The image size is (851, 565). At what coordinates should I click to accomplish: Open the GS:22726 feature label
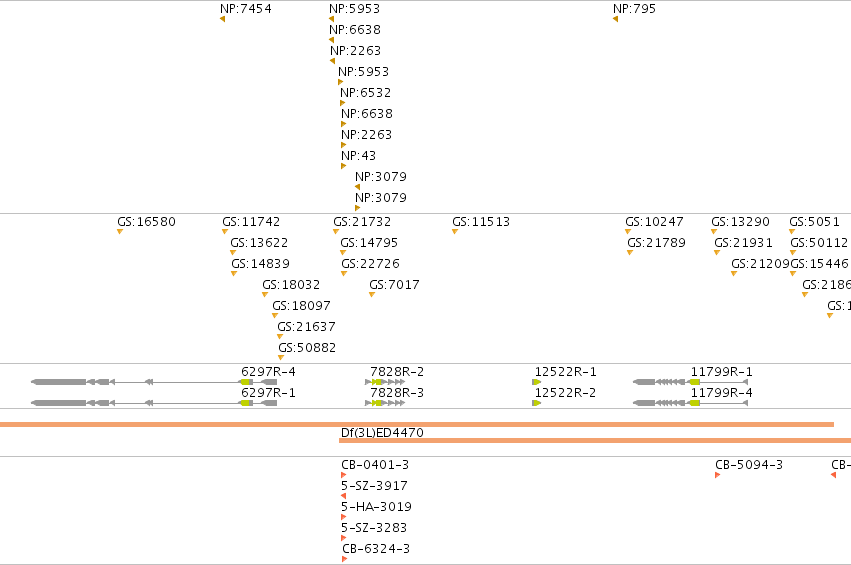coord(370,264)
